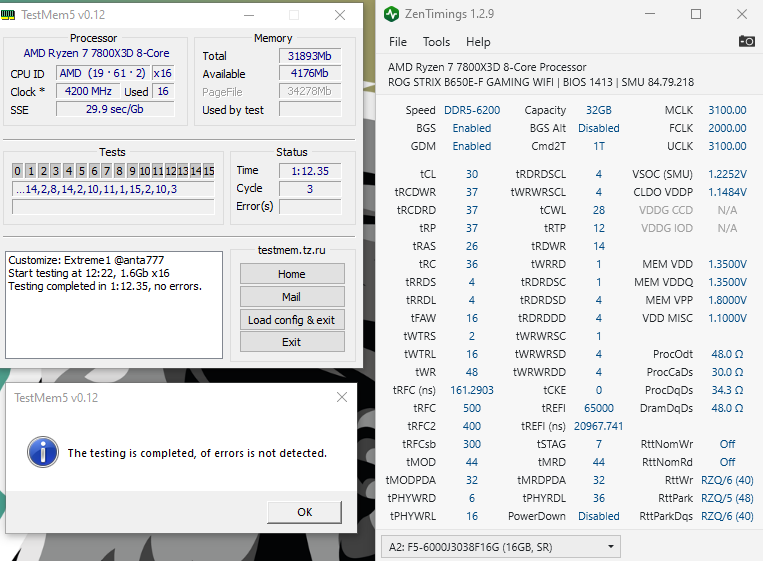The width and height of the screenshot is (763, 561).
Task: Open the Help menu in ZenTimings
Action: pyautogui.click(x=478, y=42)
